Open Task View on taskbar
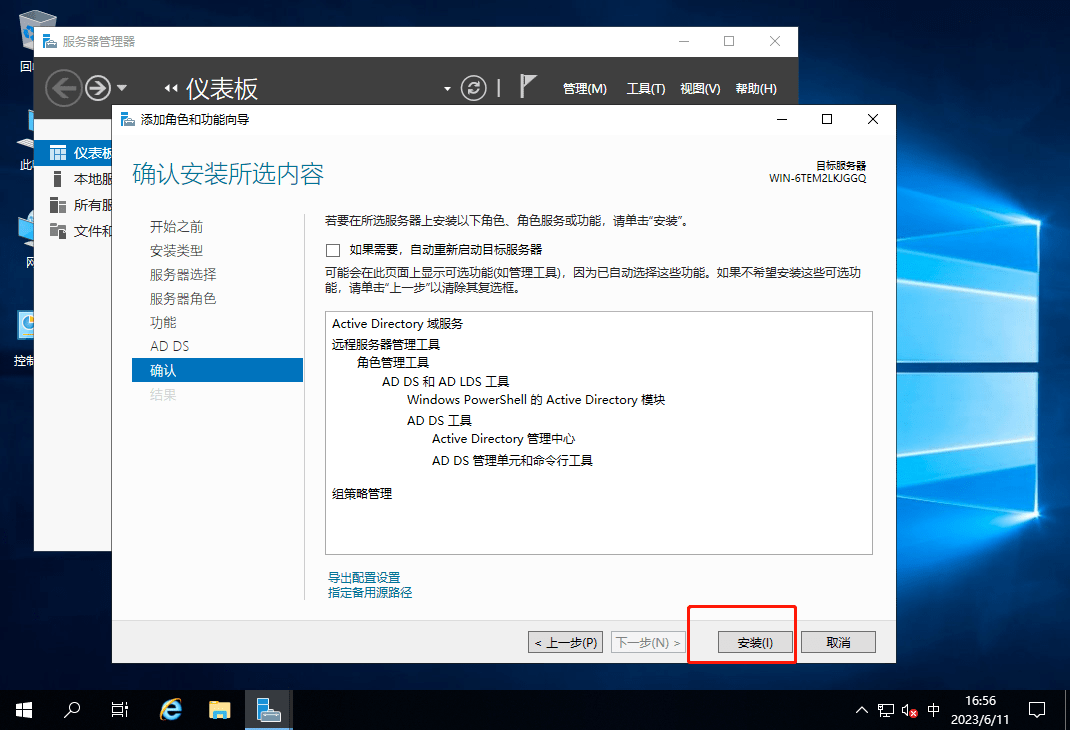The height and width of the screenshot is (730, 1070). [x=119, y=710]
